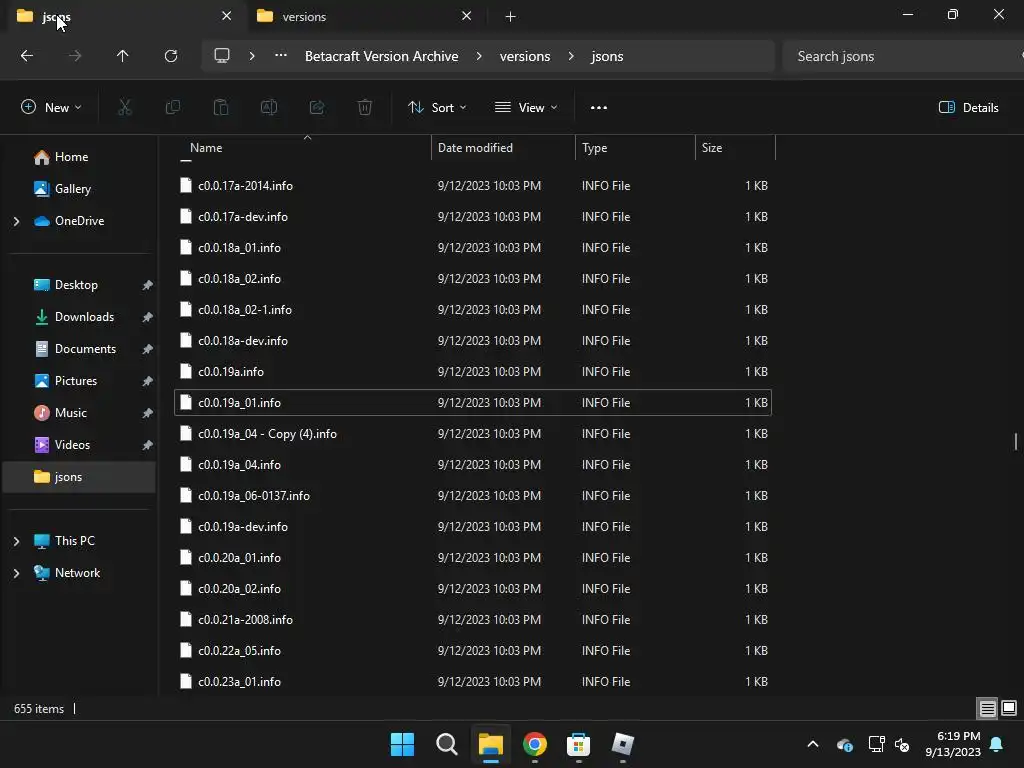Screen dimensions: 1024x768
Task: Expand hidden breadcrumb path ellipsis
Action: pyautogui.click(x=281, y=56)
